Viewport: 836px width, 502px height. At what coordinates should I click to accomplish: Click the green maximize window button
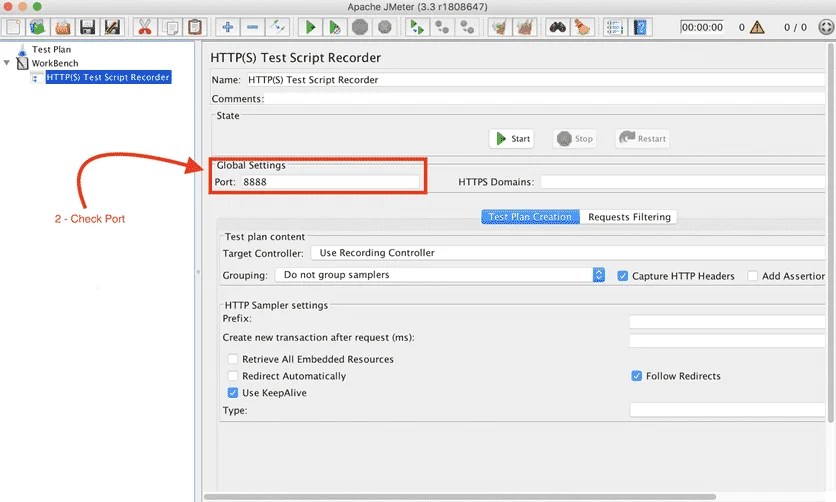pos(37,6)
